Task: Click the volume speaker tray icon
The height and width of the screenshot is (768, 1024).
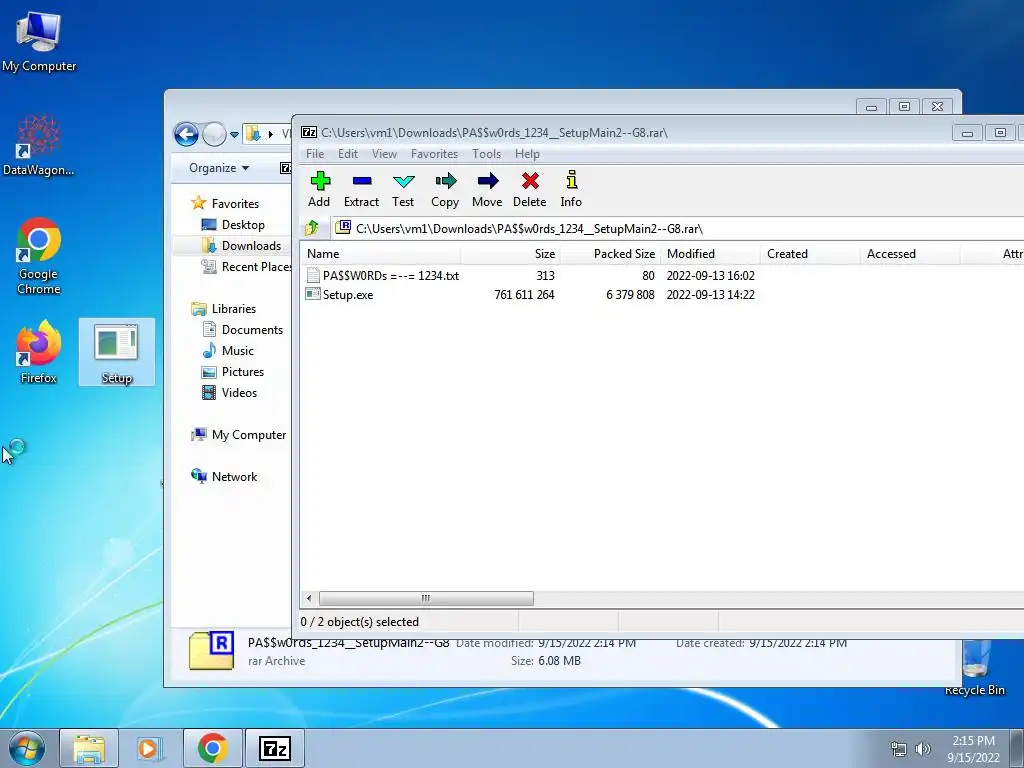Action: 923,749
